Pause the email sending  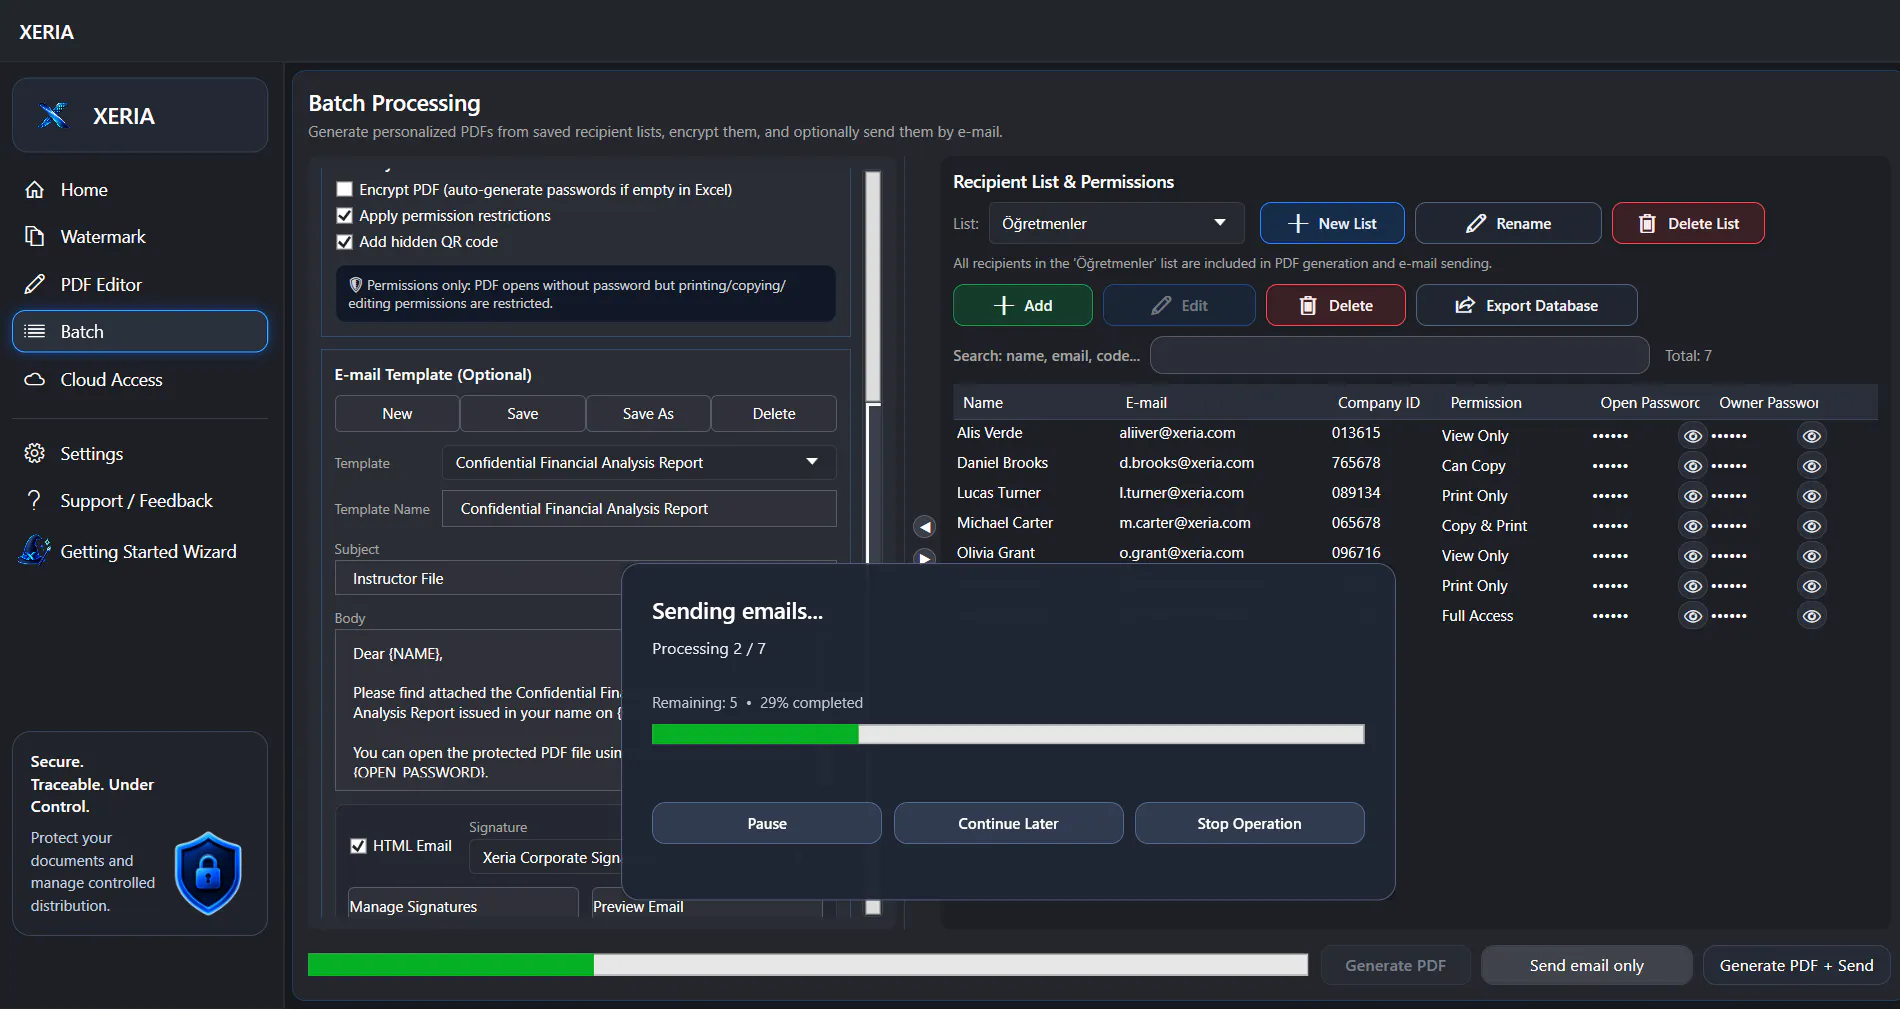point(767,824)
